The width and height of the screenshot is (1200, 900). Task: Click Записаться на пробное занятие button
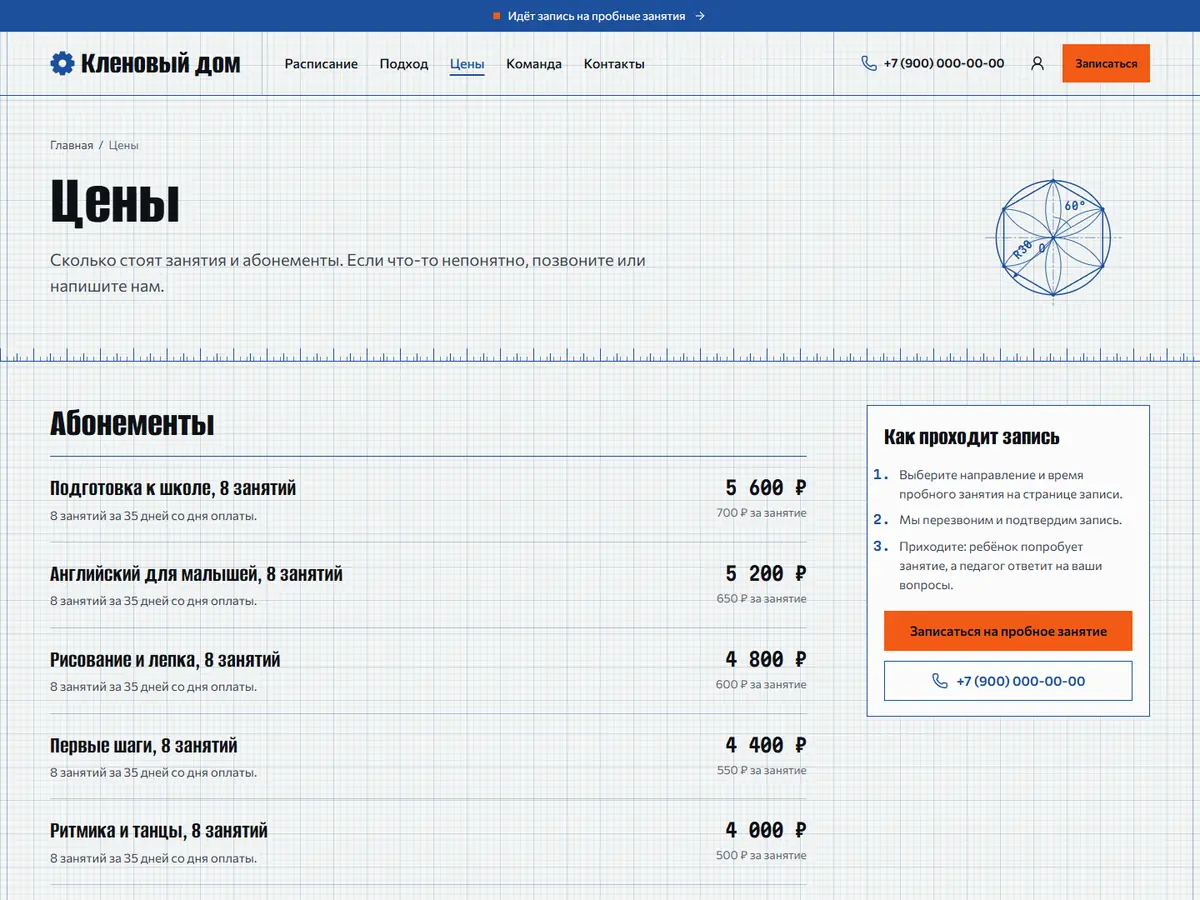1008,631
